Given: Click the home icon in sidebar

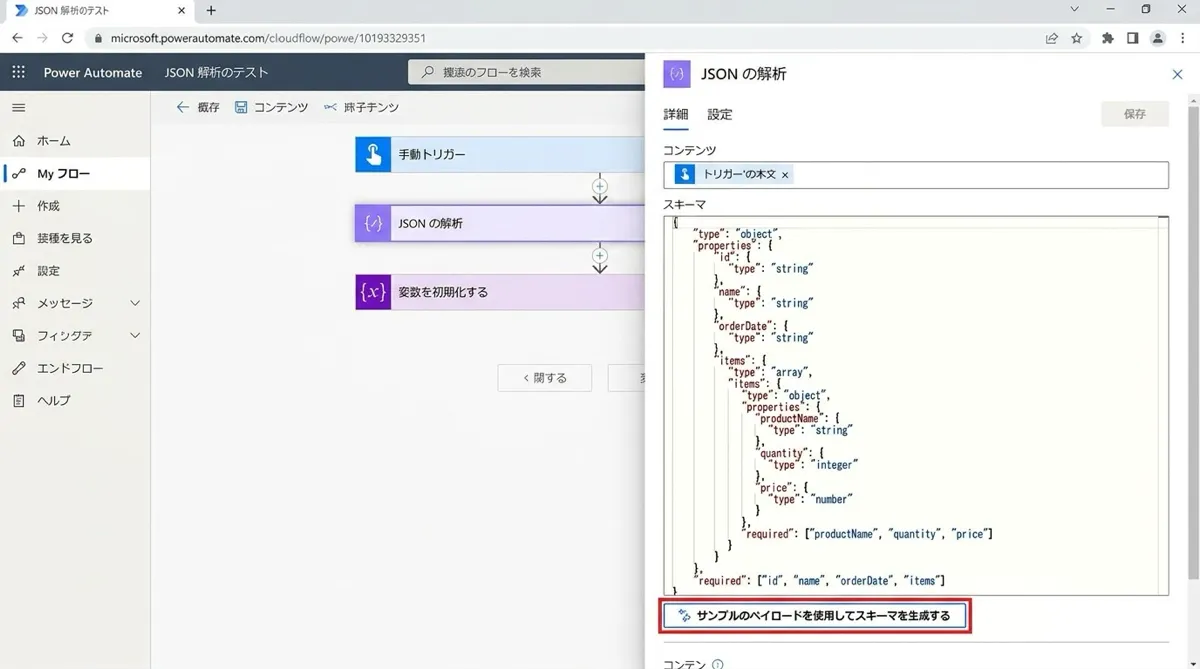Looking at the screenshot, I should [18, 141].
